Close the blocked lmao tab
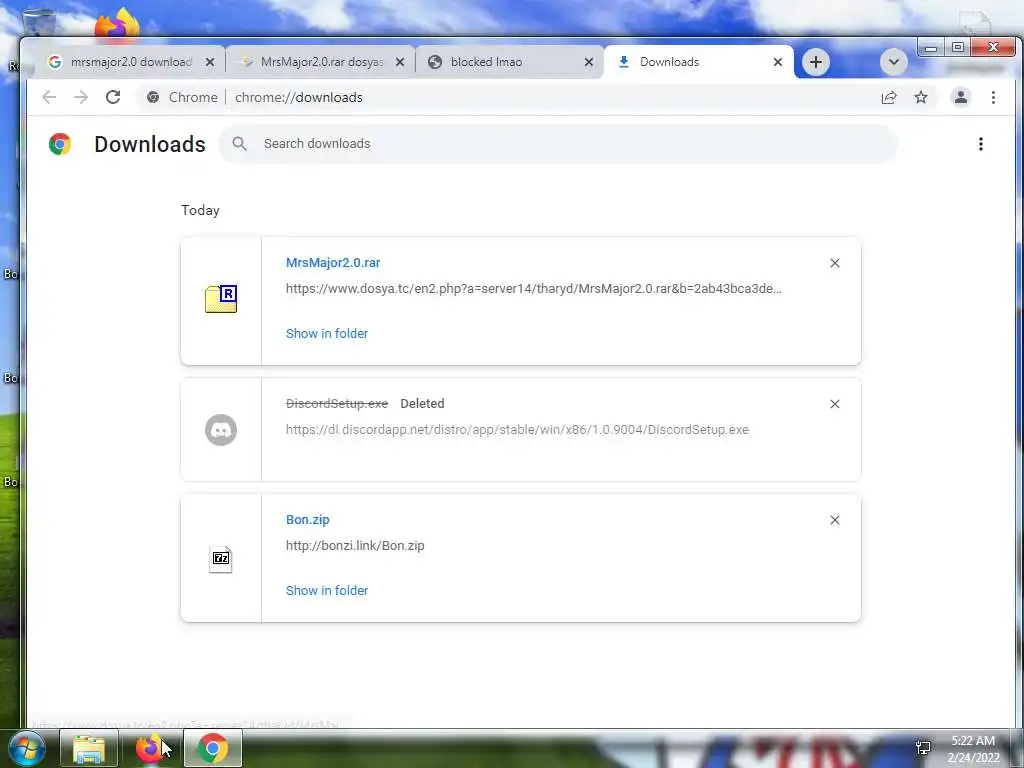This screenshot has width=1024, height=768. [x=589, y=62]
